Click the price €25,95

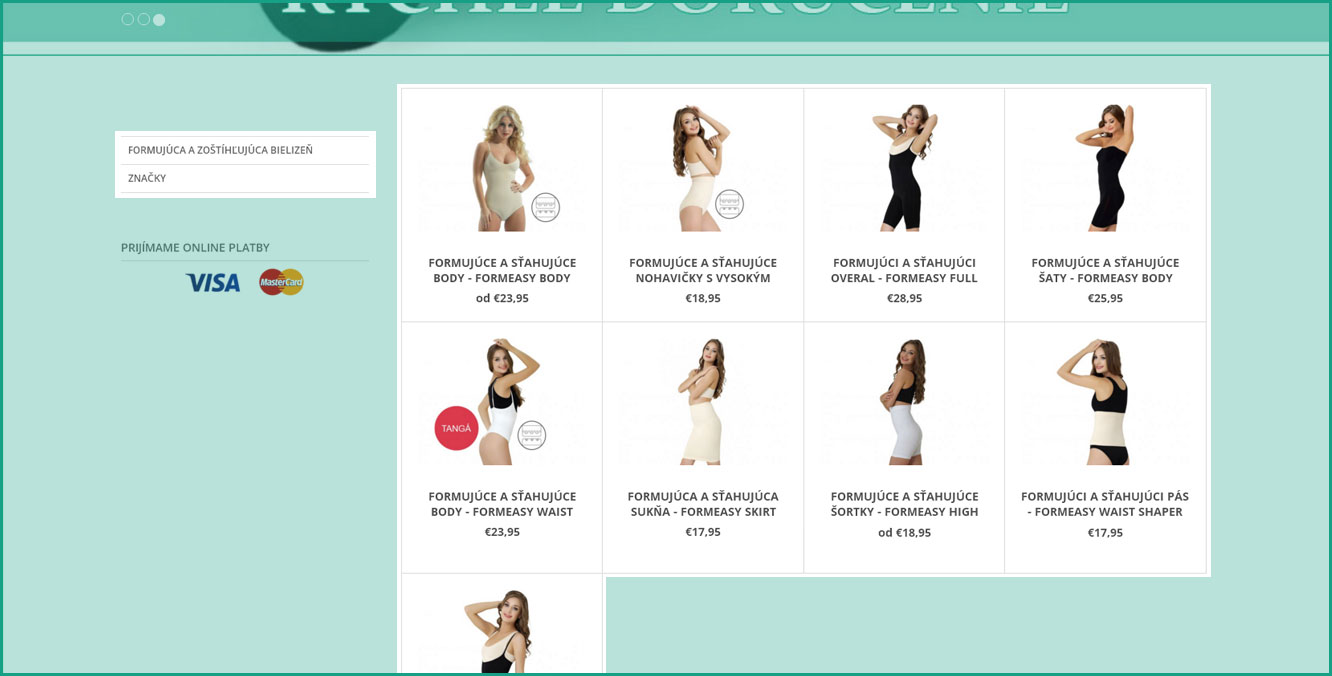tap(1105, 298)
